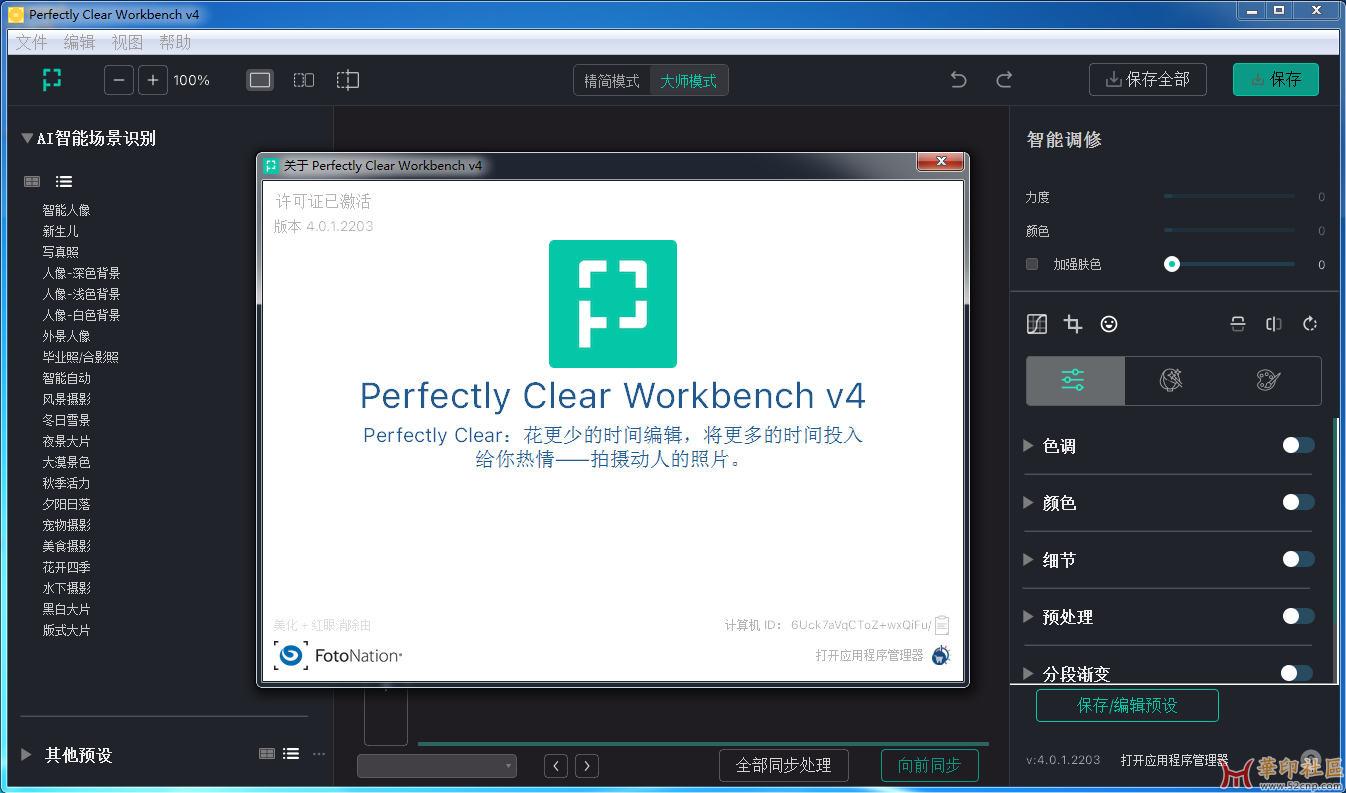Open the dropdown in the bottom bar
The height and width of the screenshot is (793, 1346).
point(437,766)
